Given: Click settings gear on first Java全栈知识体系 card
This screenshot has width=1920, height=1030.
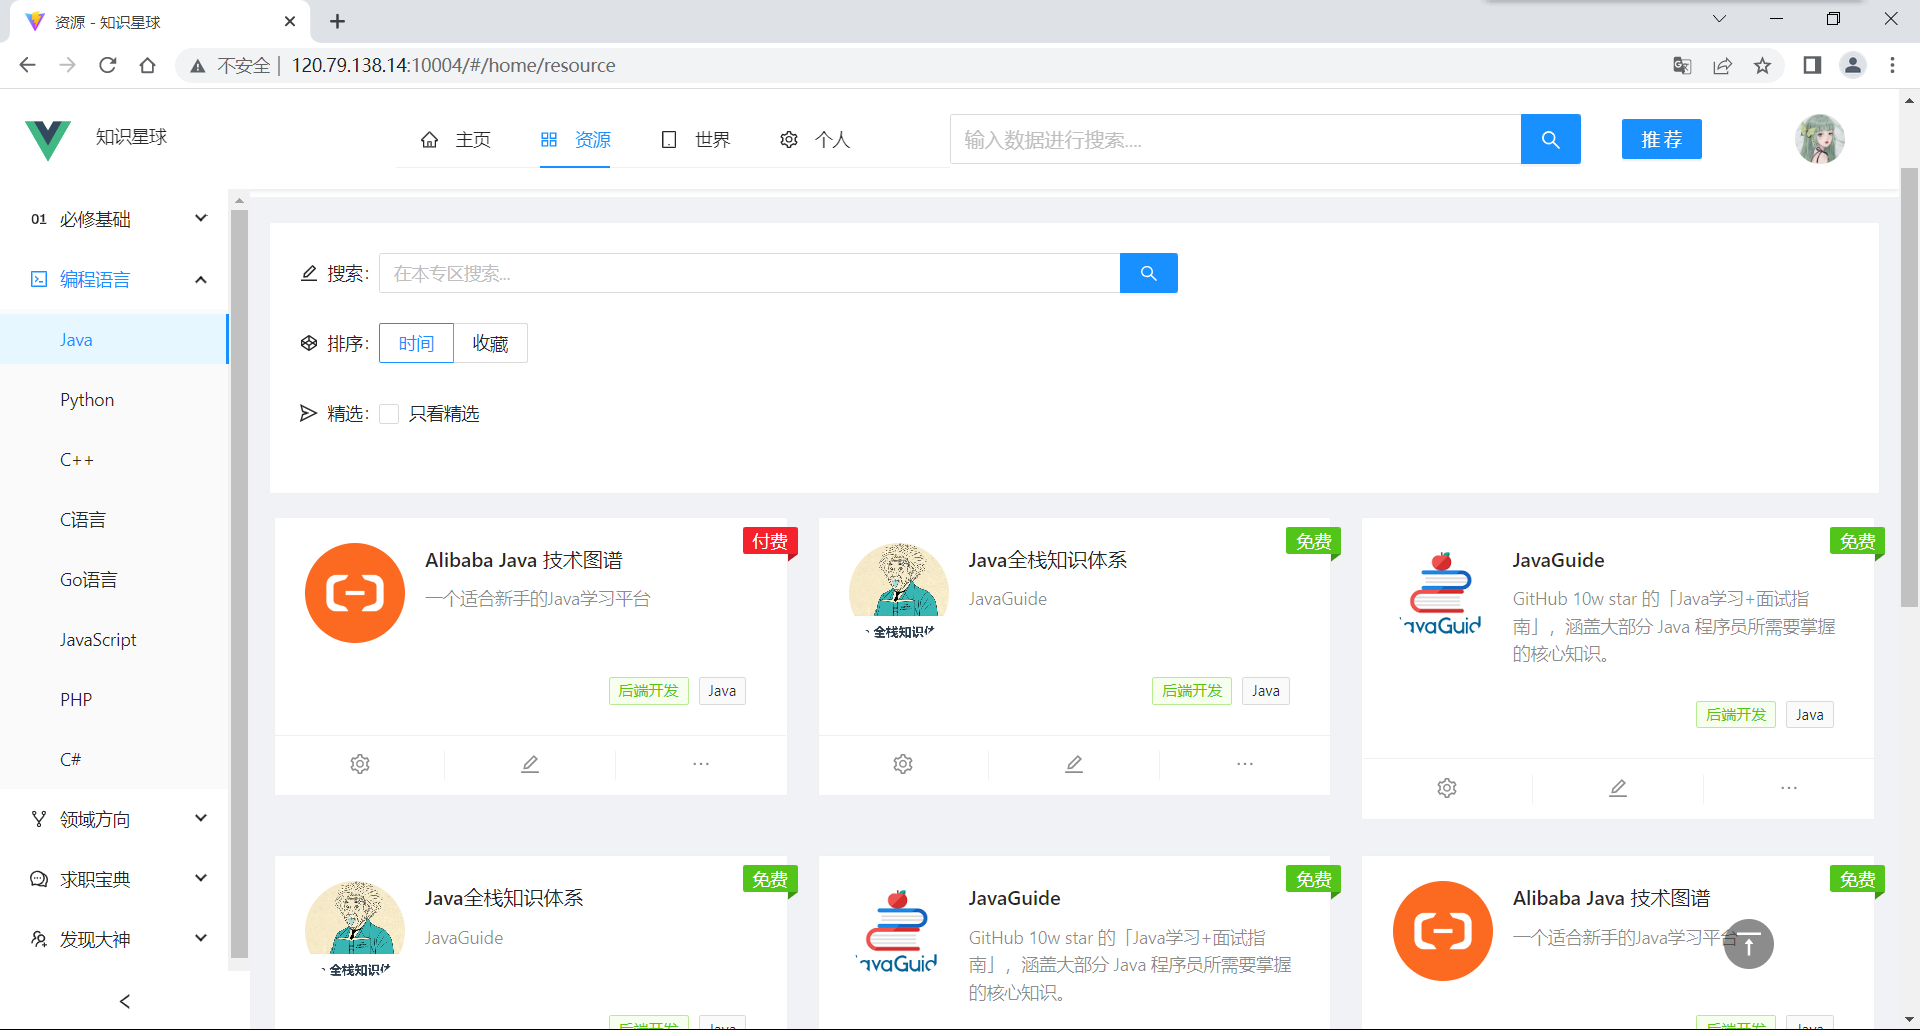Looking at the screenshot, I should point(903,764).
